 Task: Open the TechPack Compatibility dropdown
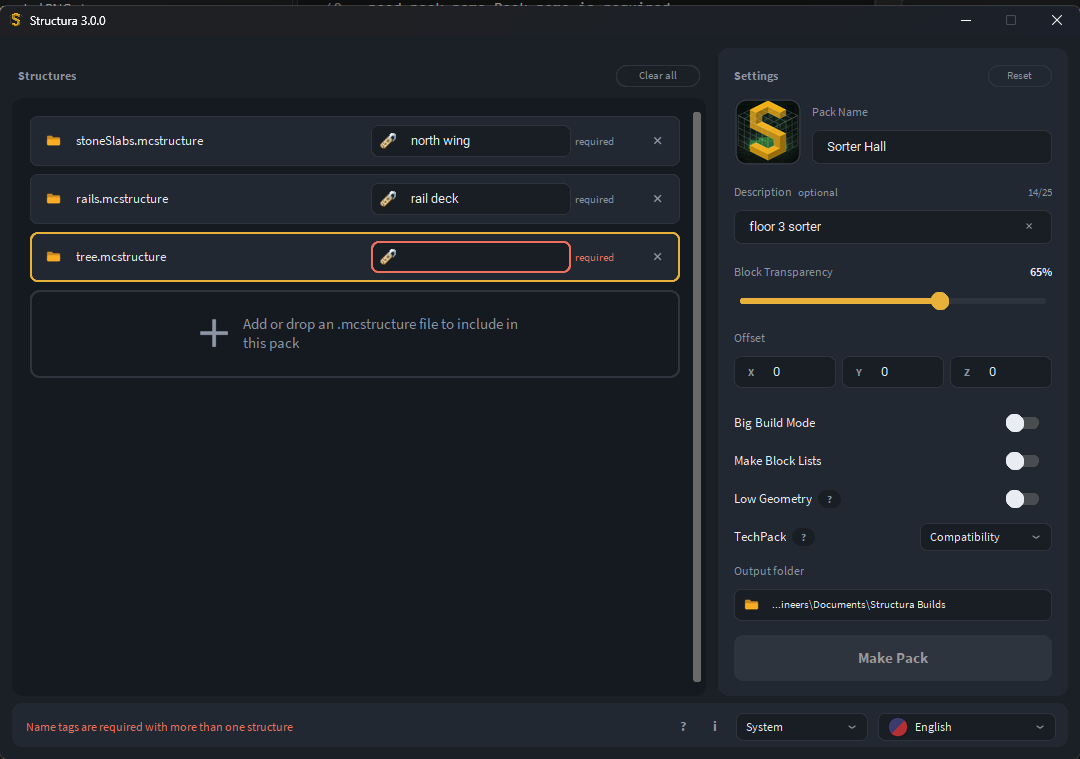point(986,537)
